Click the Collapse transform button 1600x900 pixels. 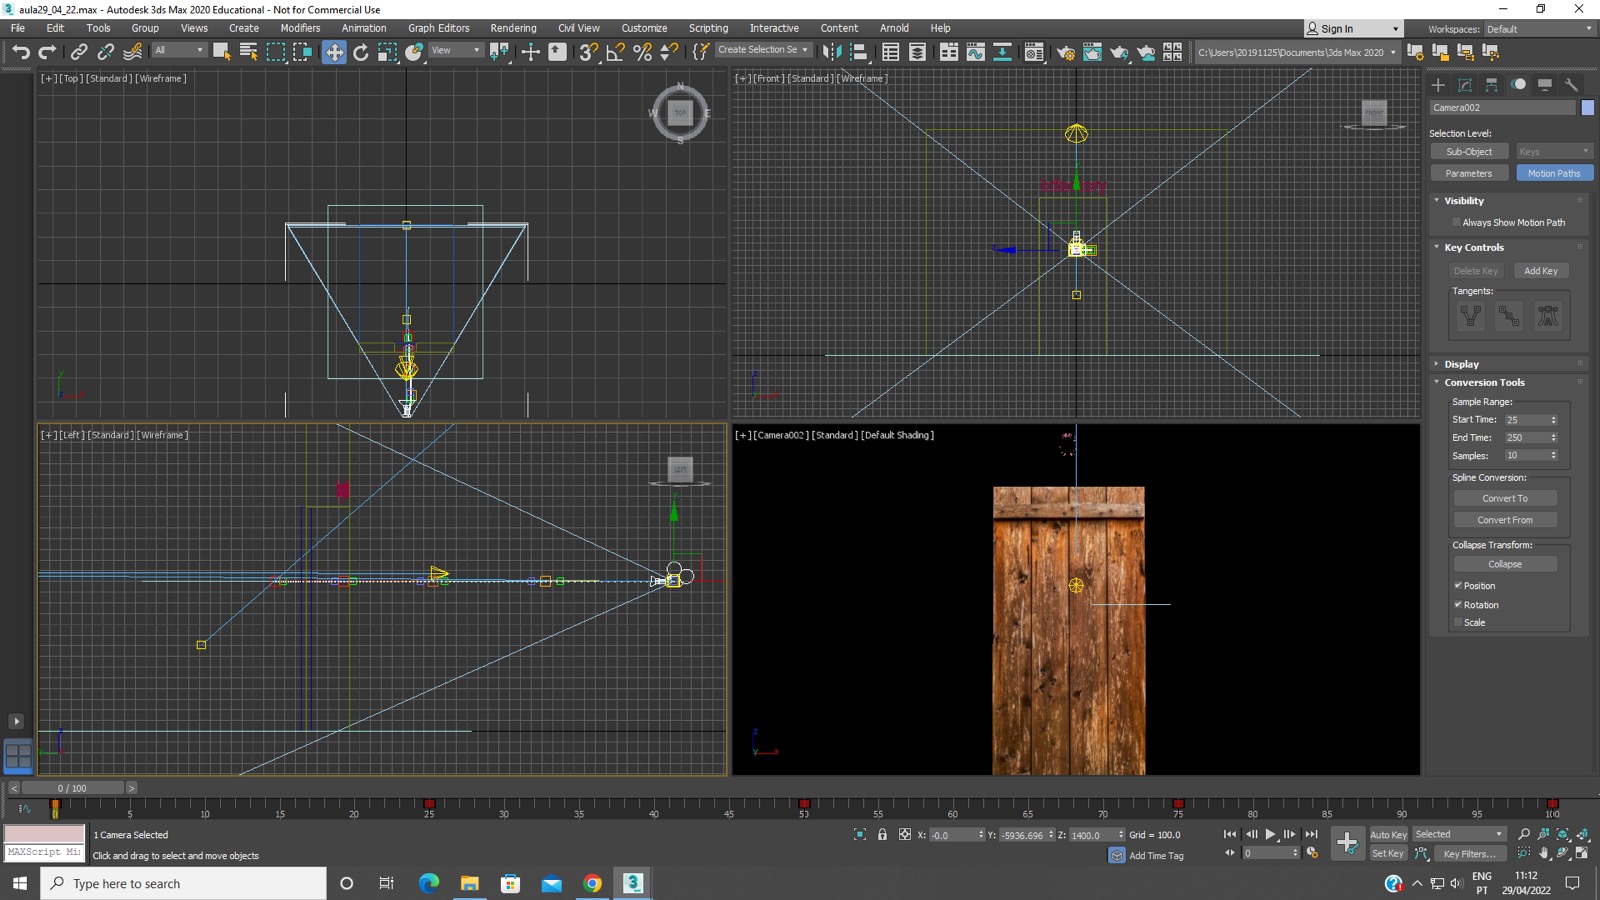[1505, 564]
